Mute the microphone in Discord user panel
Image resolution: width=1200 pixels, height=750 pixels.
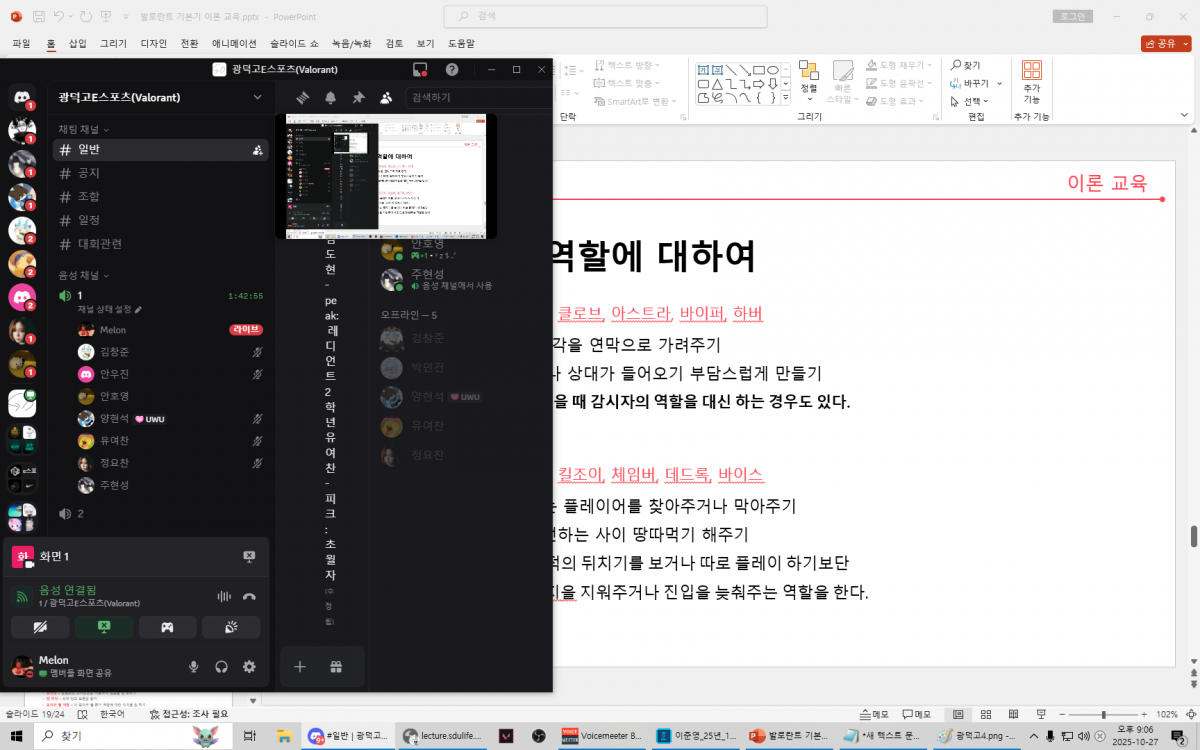194,667
